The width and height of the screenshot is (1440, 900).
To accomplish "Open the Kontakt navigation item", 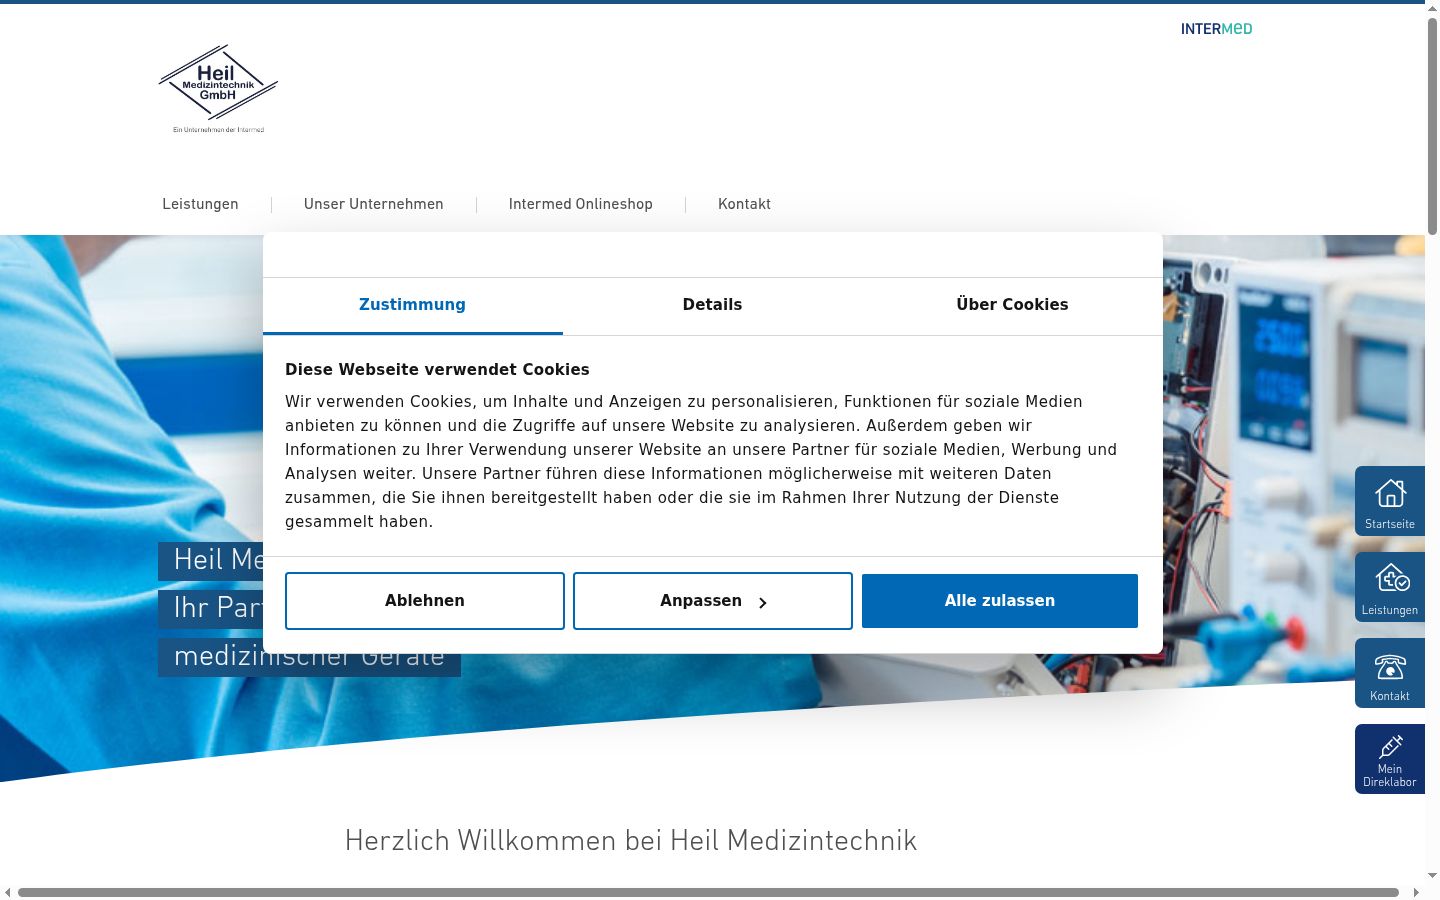I will [x=744, y=204].
